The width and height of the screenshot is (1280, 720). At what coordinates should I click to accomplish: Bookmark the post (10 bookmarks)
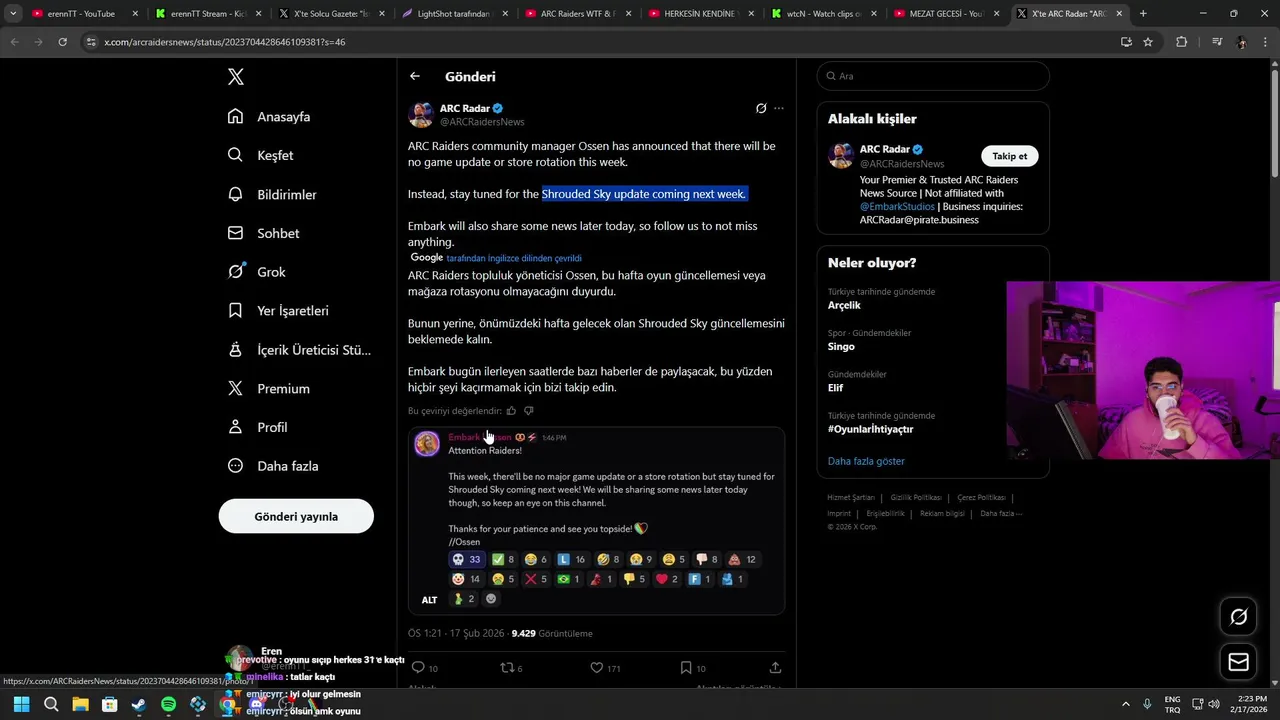pyautogui.click(x=693, y=668)
